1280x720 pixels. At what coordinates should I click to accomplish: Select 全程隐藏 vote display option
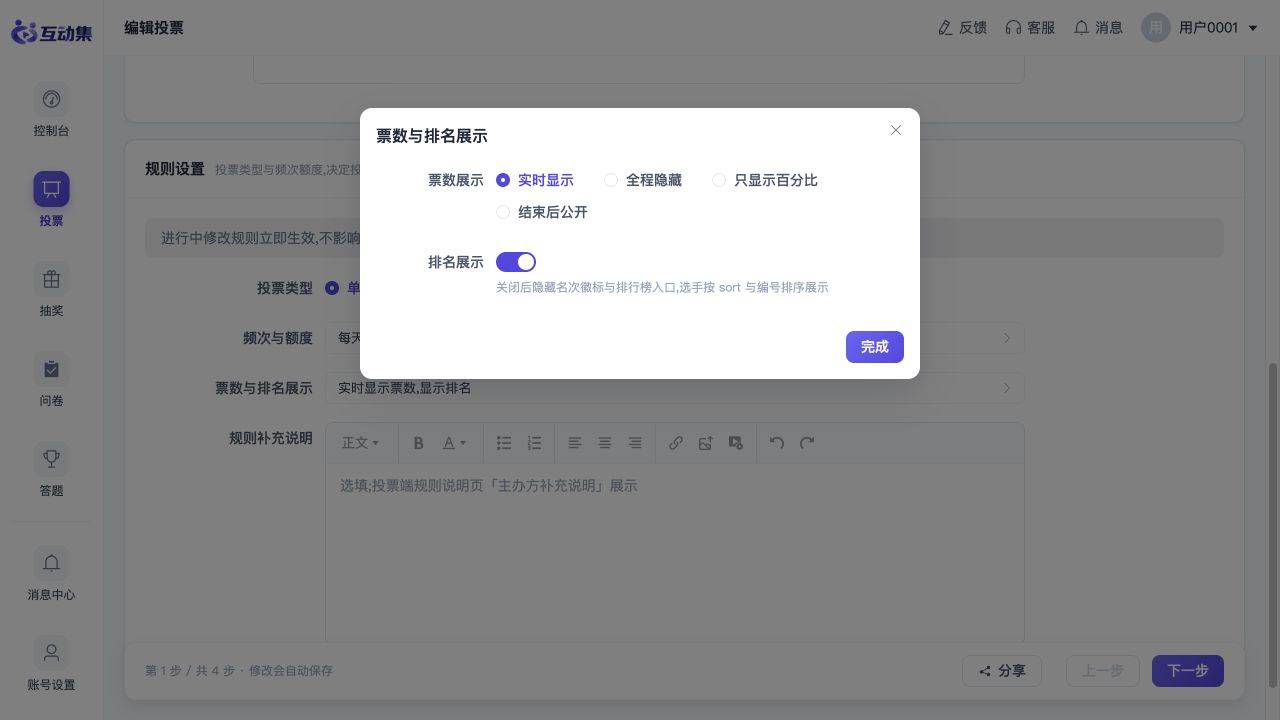click(643, 180)
